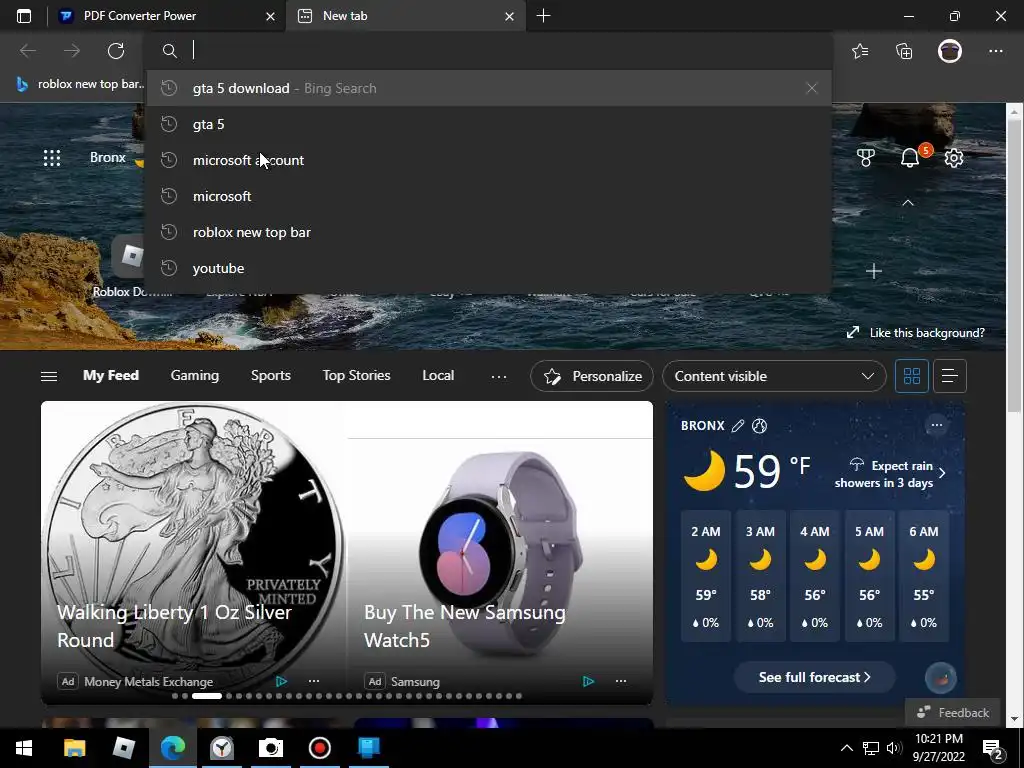Open weather card options menu

[936, 425]
